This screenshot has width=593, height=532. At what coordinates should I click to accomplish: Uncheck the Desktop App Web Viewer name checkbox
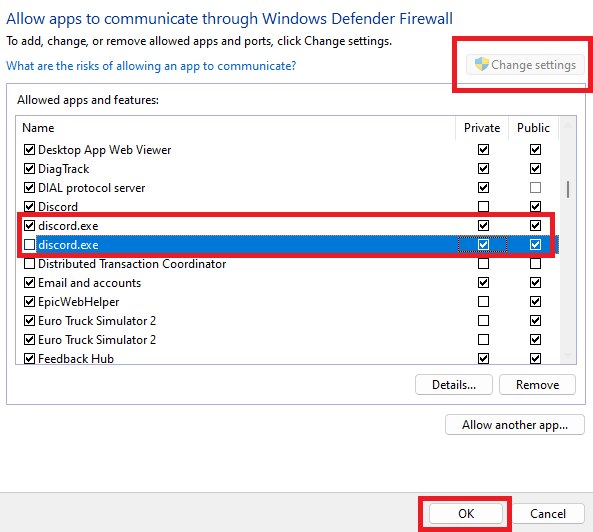coord(29,150)
